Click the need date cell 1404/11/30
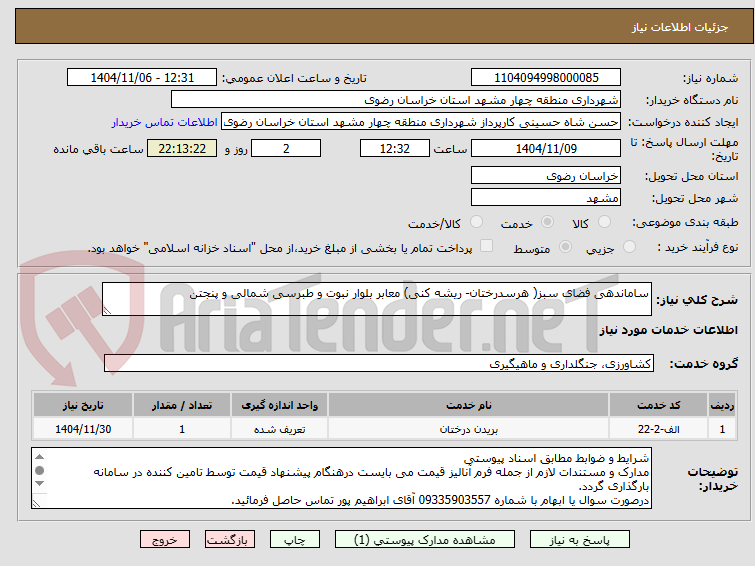 pos(83,429)
